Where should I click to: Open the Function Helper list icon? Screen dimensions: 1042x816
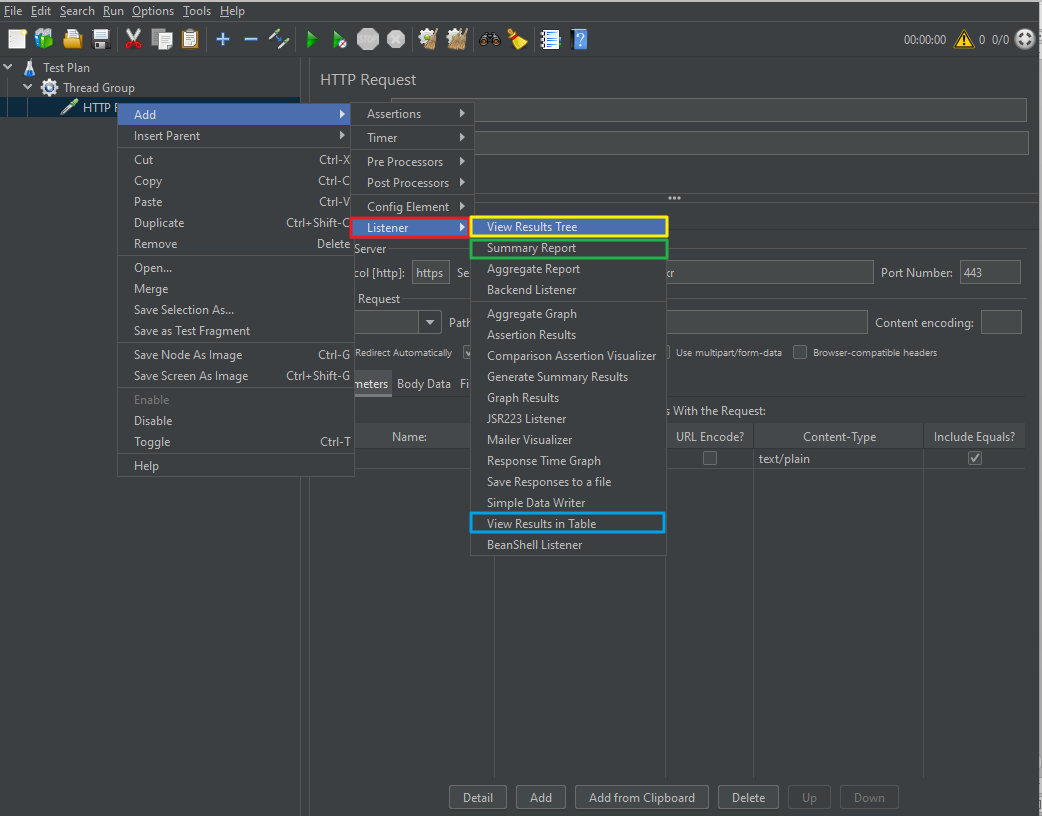(x=550, y=39)
